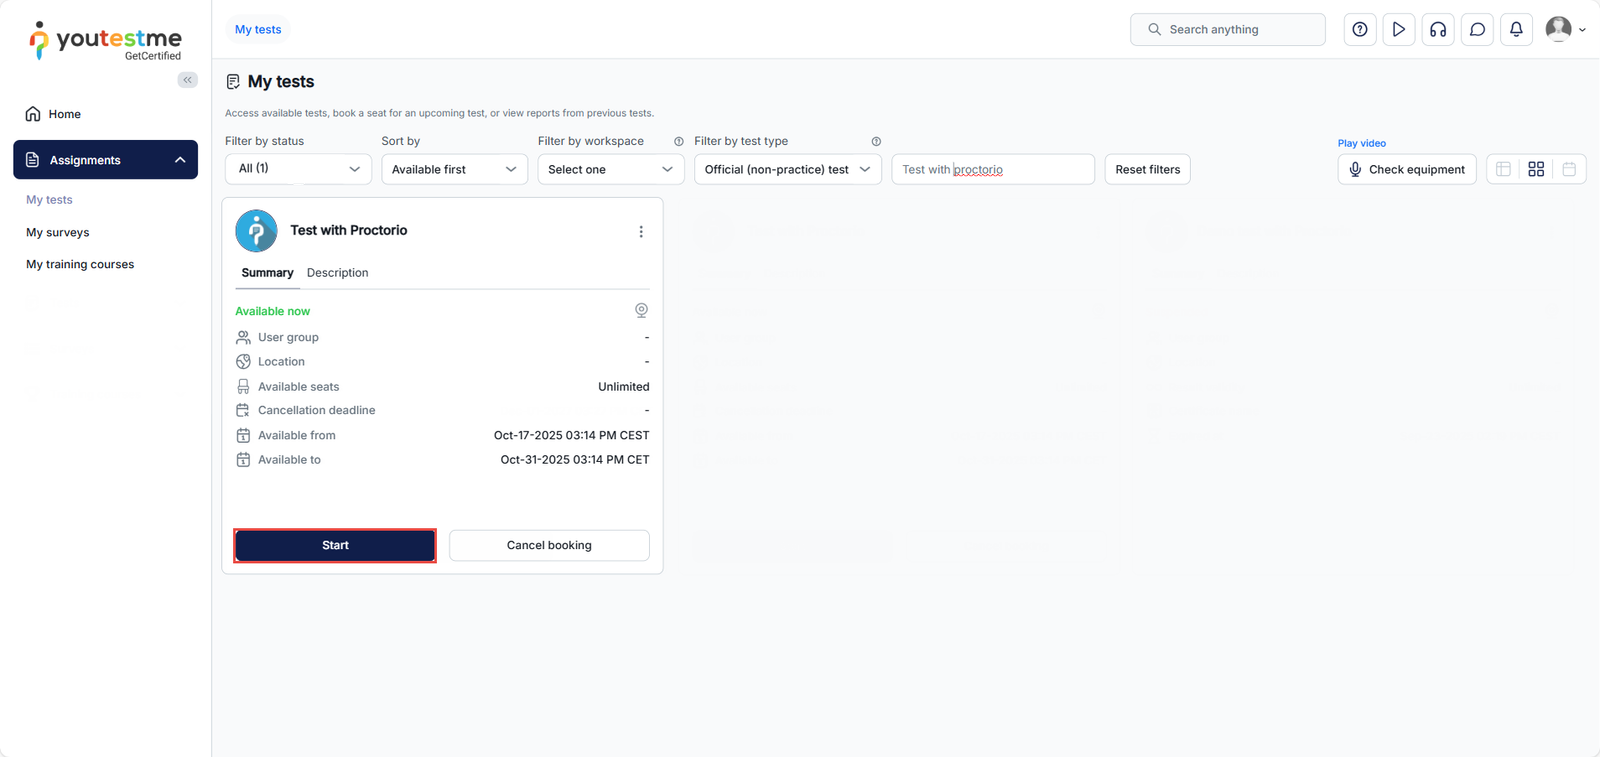Open the chat messages icon
The height and width of the screenshot is (757, 1600).
click(x=1477, y=30)
